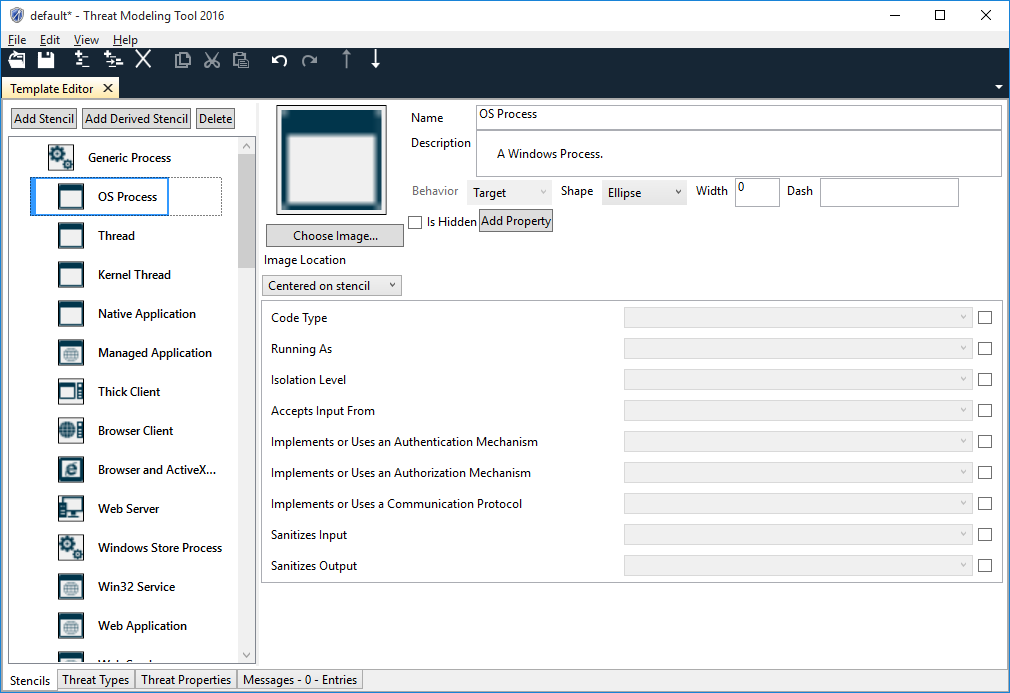Switch to the Threat Types tab
The width and height of the screenshot is (1010, 693).
[95, 680]
